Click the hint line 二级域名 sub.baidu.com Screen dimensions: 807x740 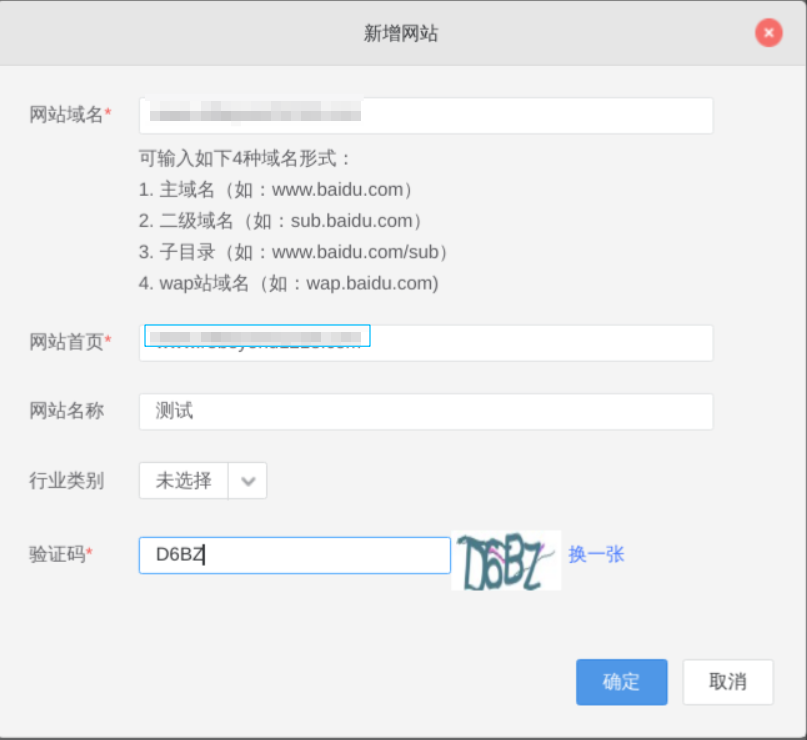(281, 221)
